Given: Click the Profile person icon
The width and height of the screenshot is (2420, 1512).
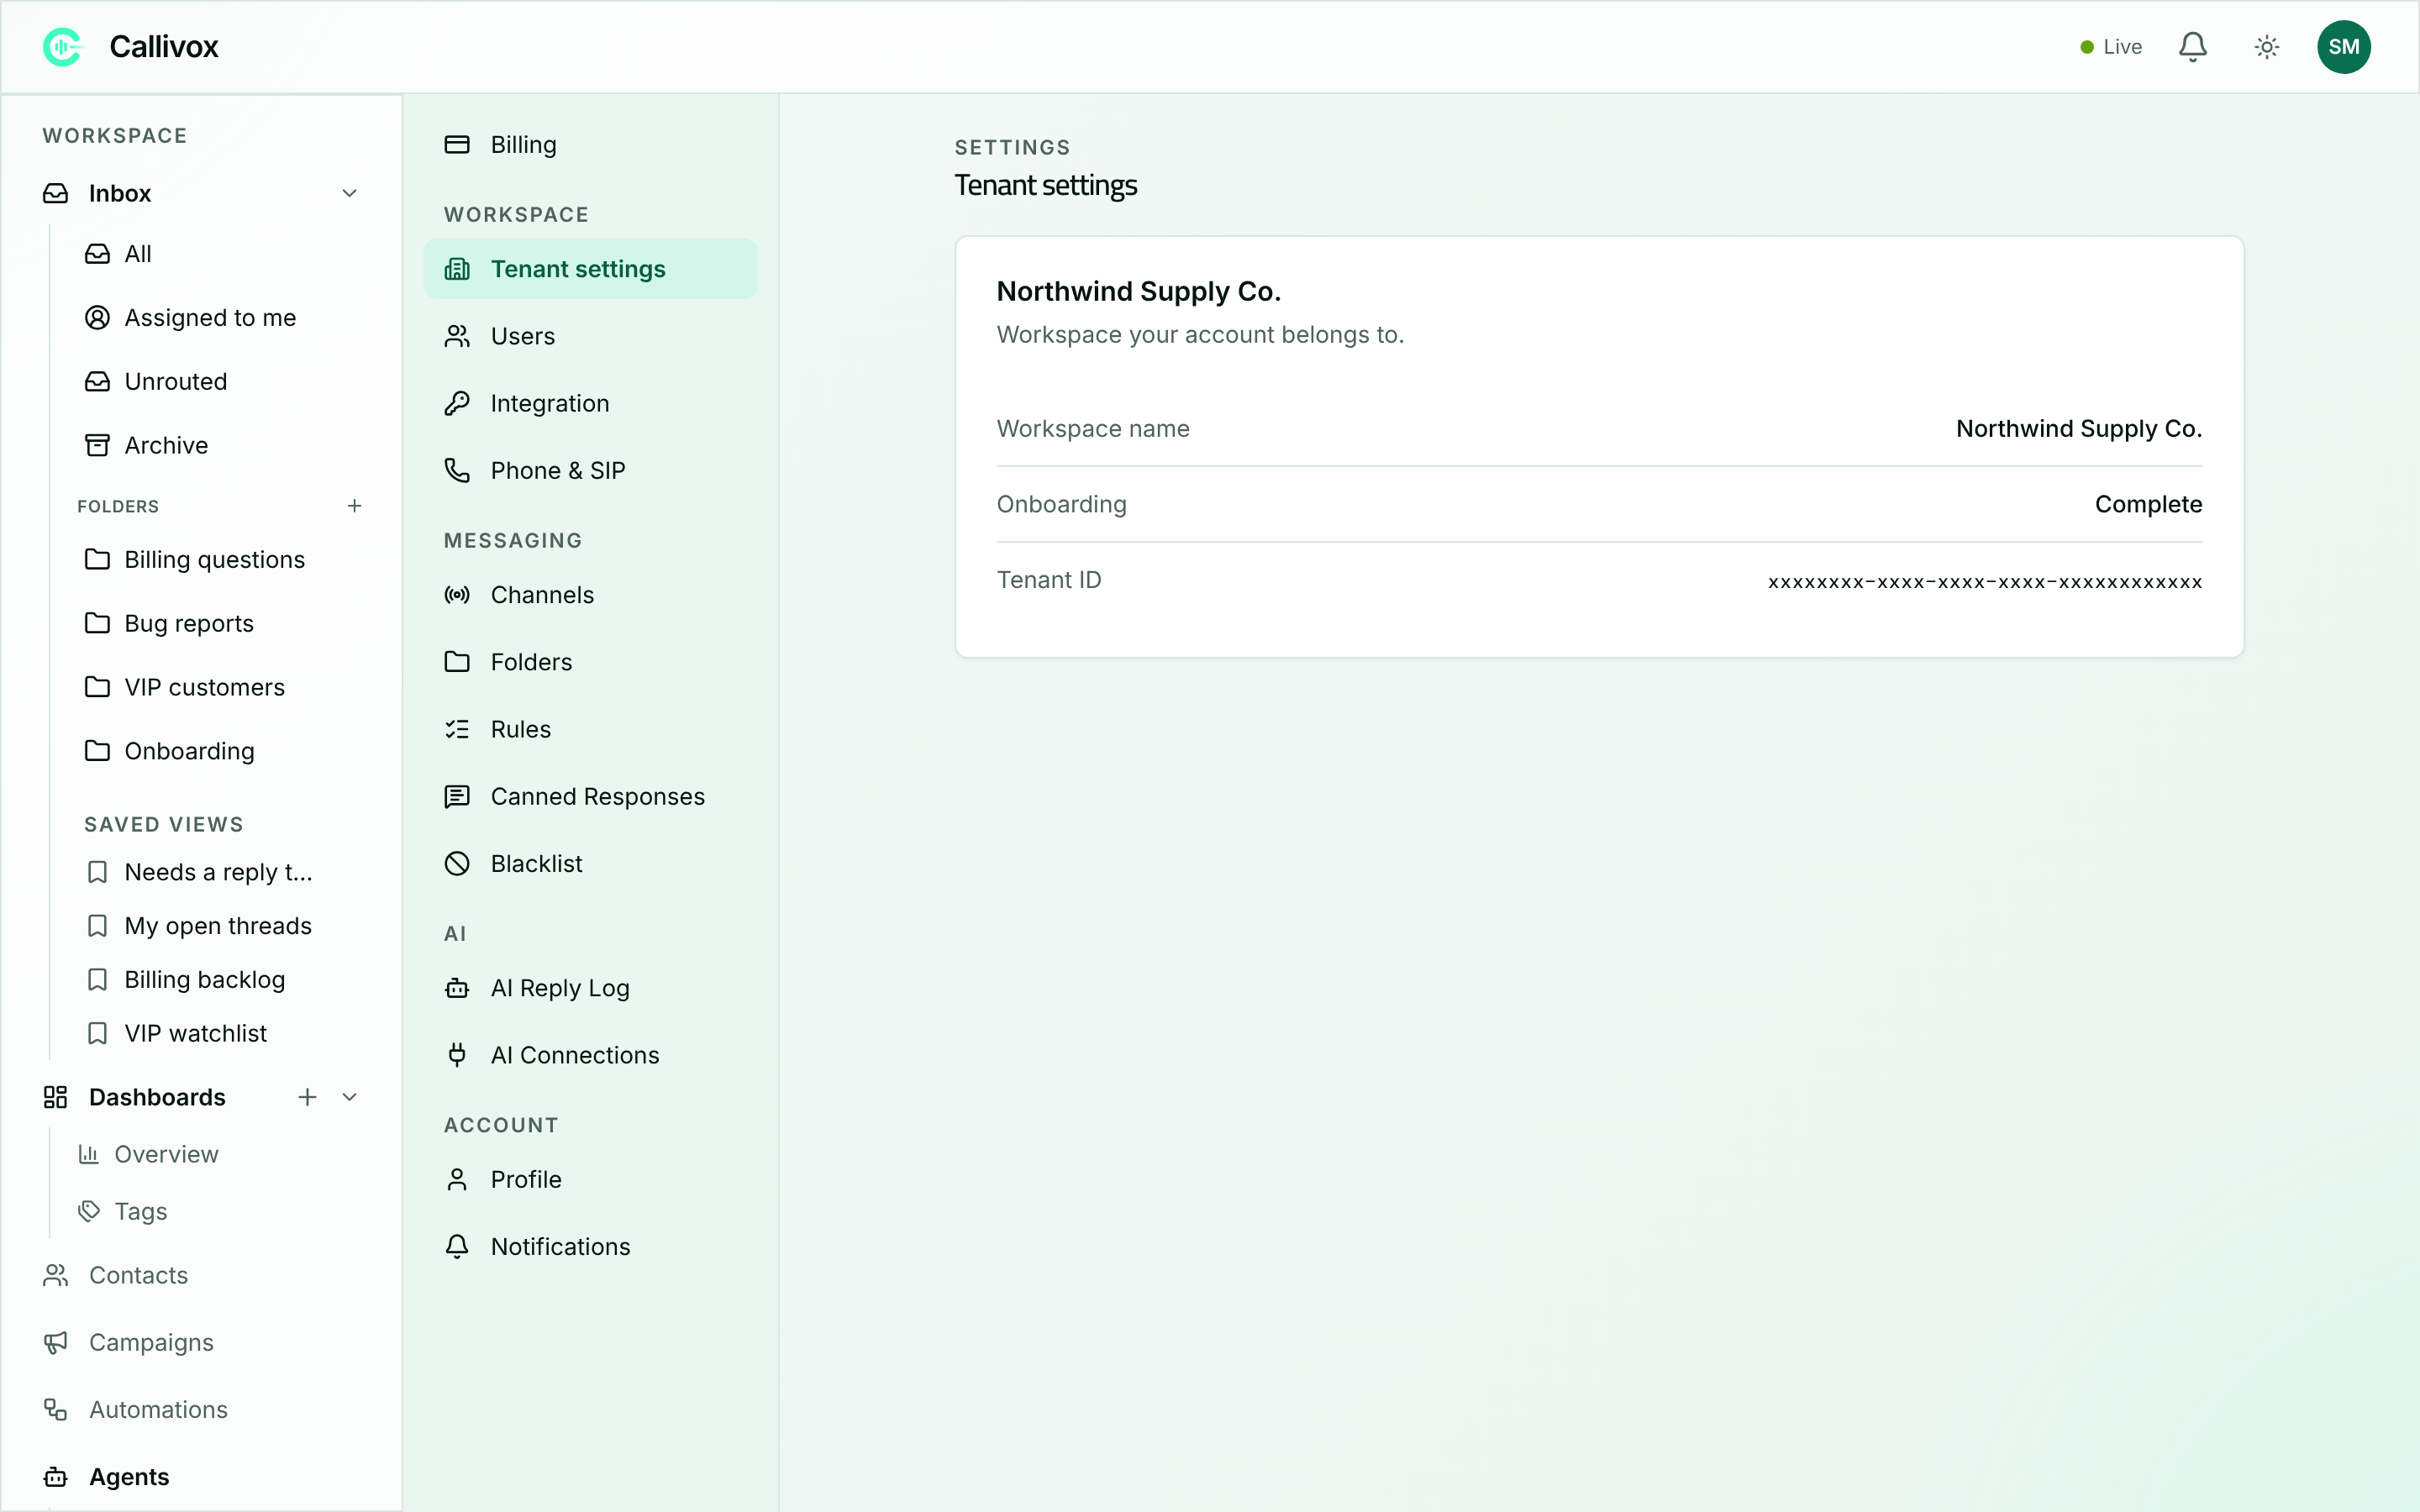Looking at the screenshot, I should [457, 1180].
